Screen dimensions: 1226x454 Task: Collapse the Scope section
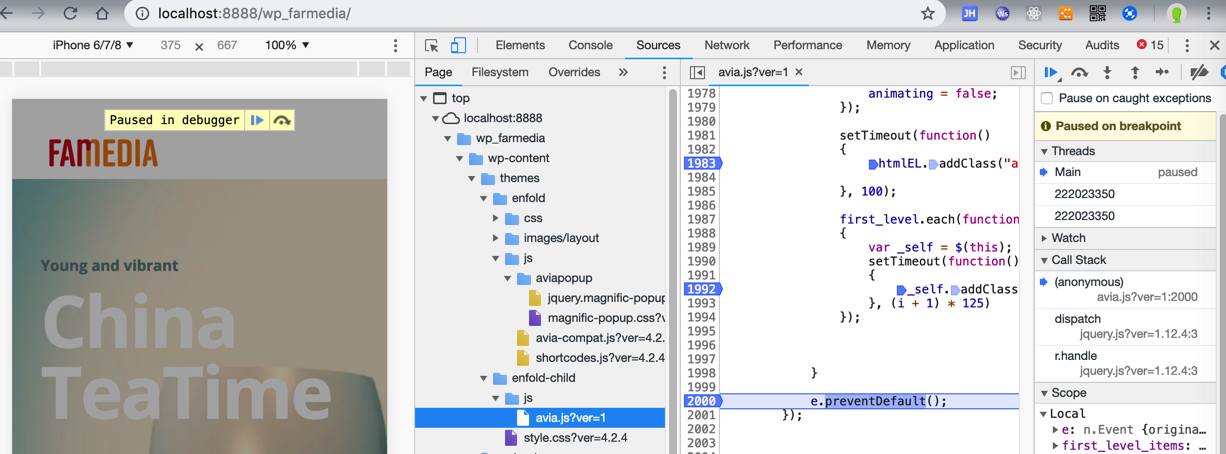point(1044,393)
